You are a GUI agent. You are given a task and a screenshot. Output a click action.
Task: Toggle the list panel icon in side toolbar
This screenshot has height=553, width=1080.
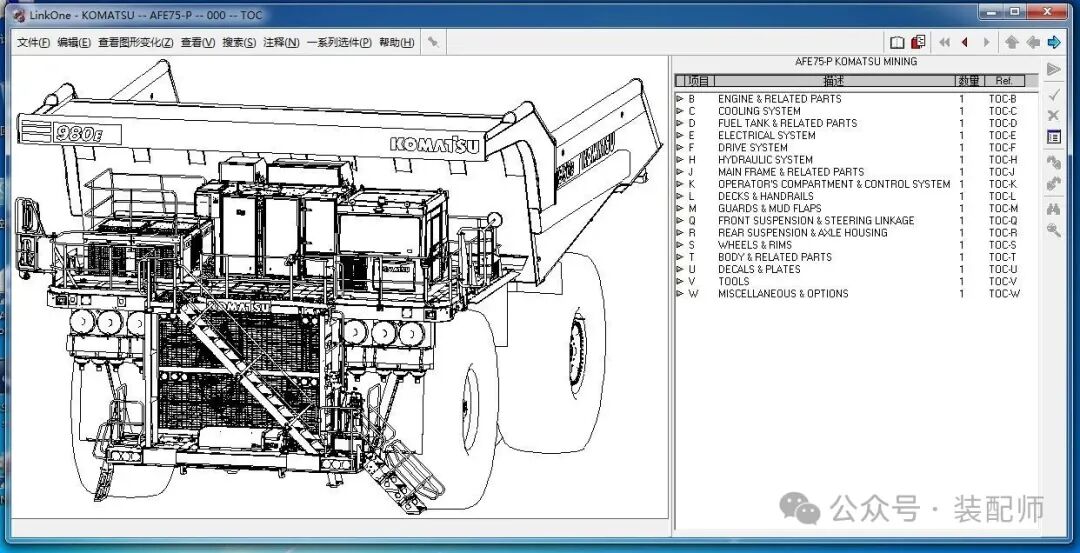click(1053, 137)
